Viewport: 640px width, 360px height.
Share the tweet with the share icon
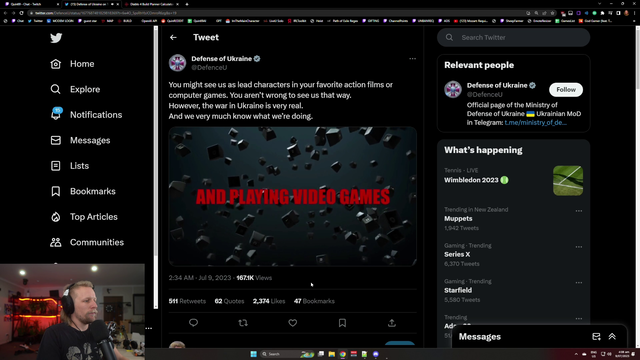click(392, 323)
